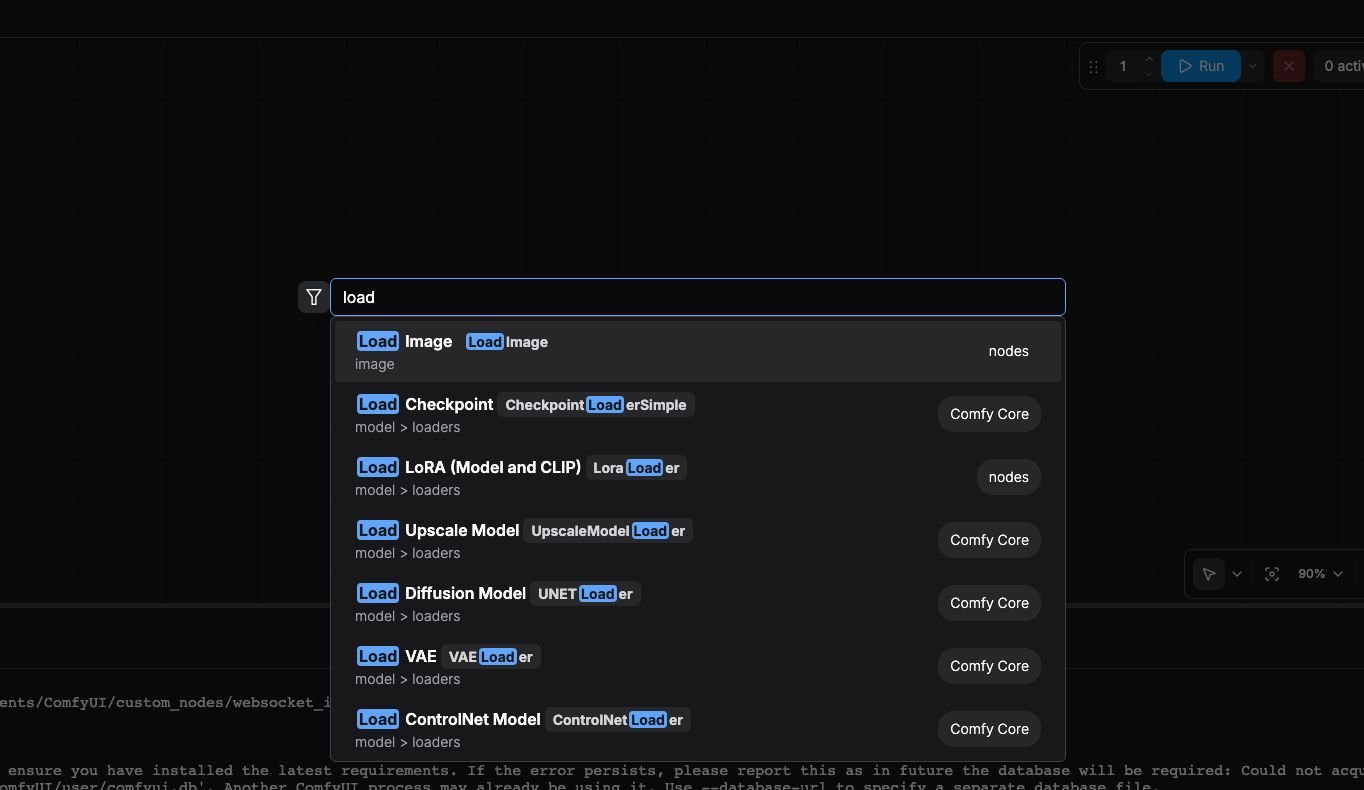Click the batch count field showing 1

(1124, 66)
